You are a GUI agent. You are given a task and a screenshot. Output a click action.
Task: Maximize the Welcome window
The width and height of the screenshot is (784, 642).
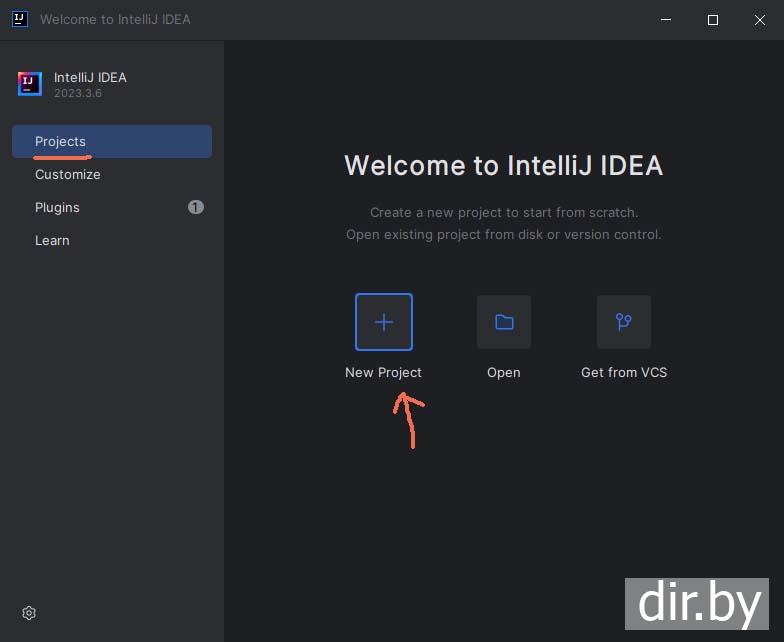[x=713, y=19]
